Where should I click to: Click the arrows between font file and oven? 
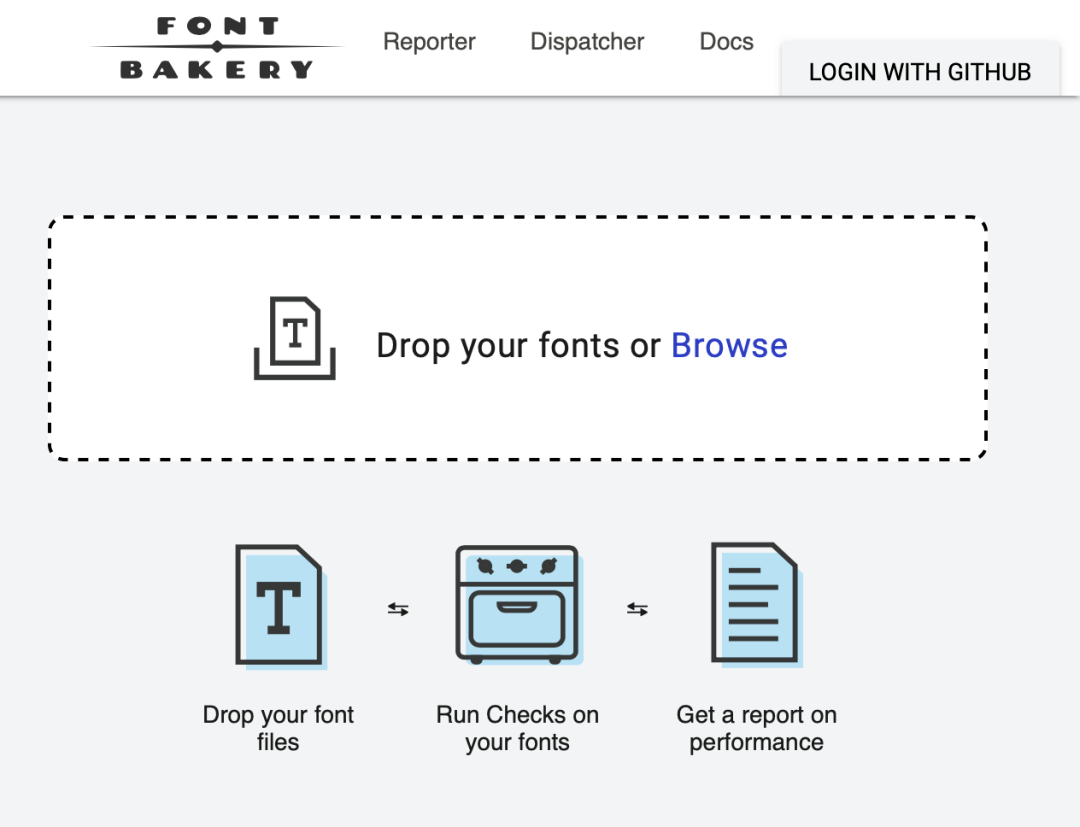coord(398,609)
